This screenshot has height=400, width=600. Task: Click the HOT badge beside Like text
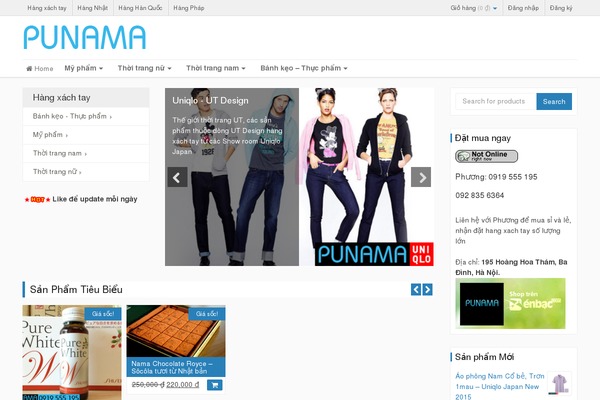point(38,199)
